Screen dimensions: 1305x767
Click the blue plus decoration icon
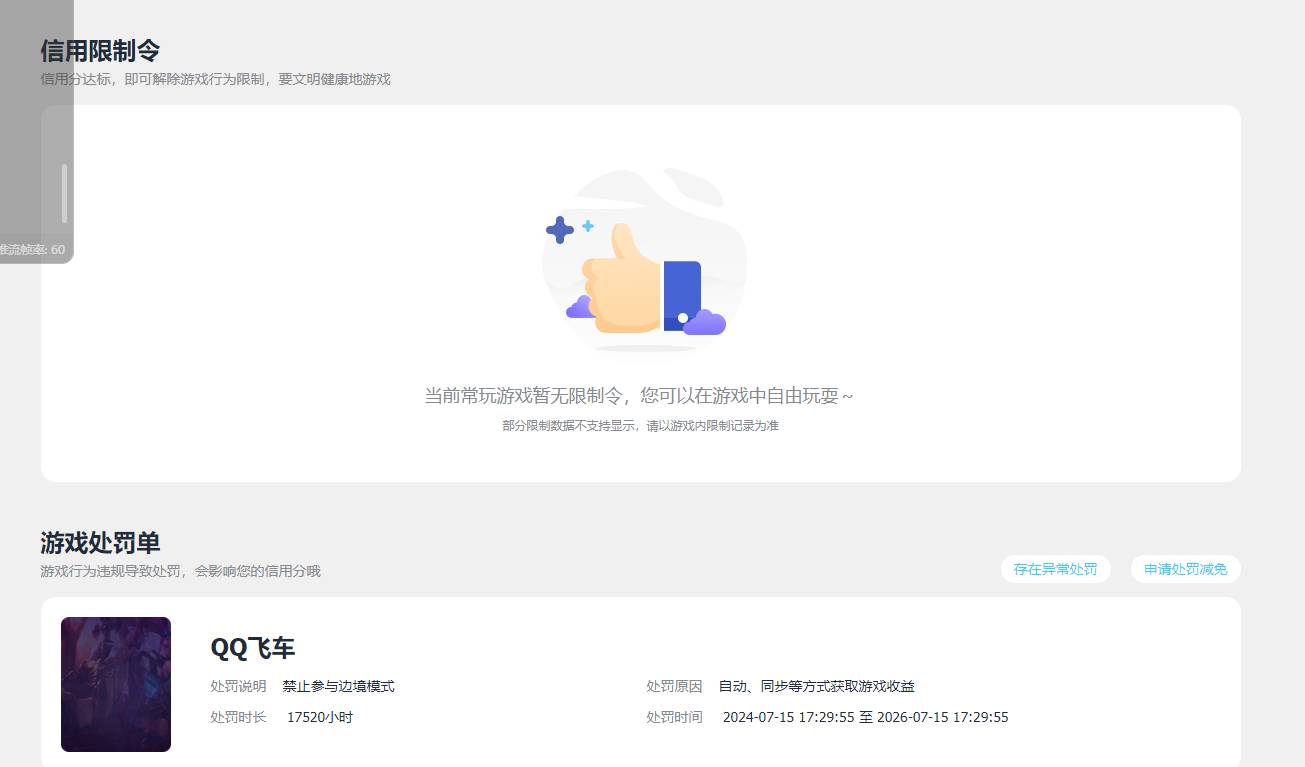pos(561,230)
